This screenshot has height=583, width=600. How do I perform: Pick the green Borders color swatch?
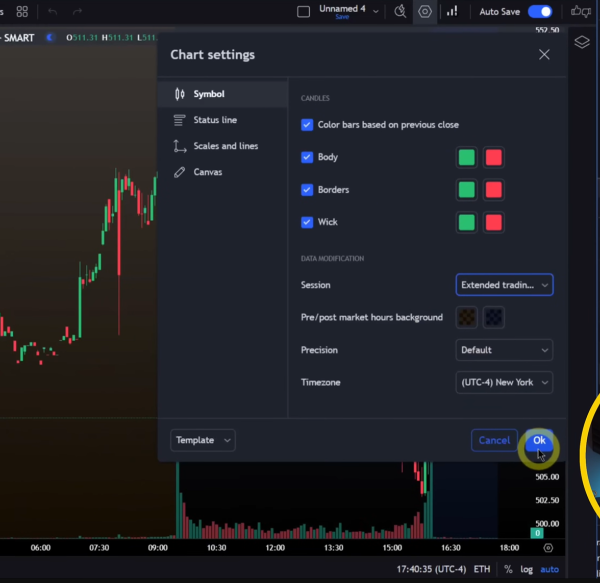coord(466,190)
